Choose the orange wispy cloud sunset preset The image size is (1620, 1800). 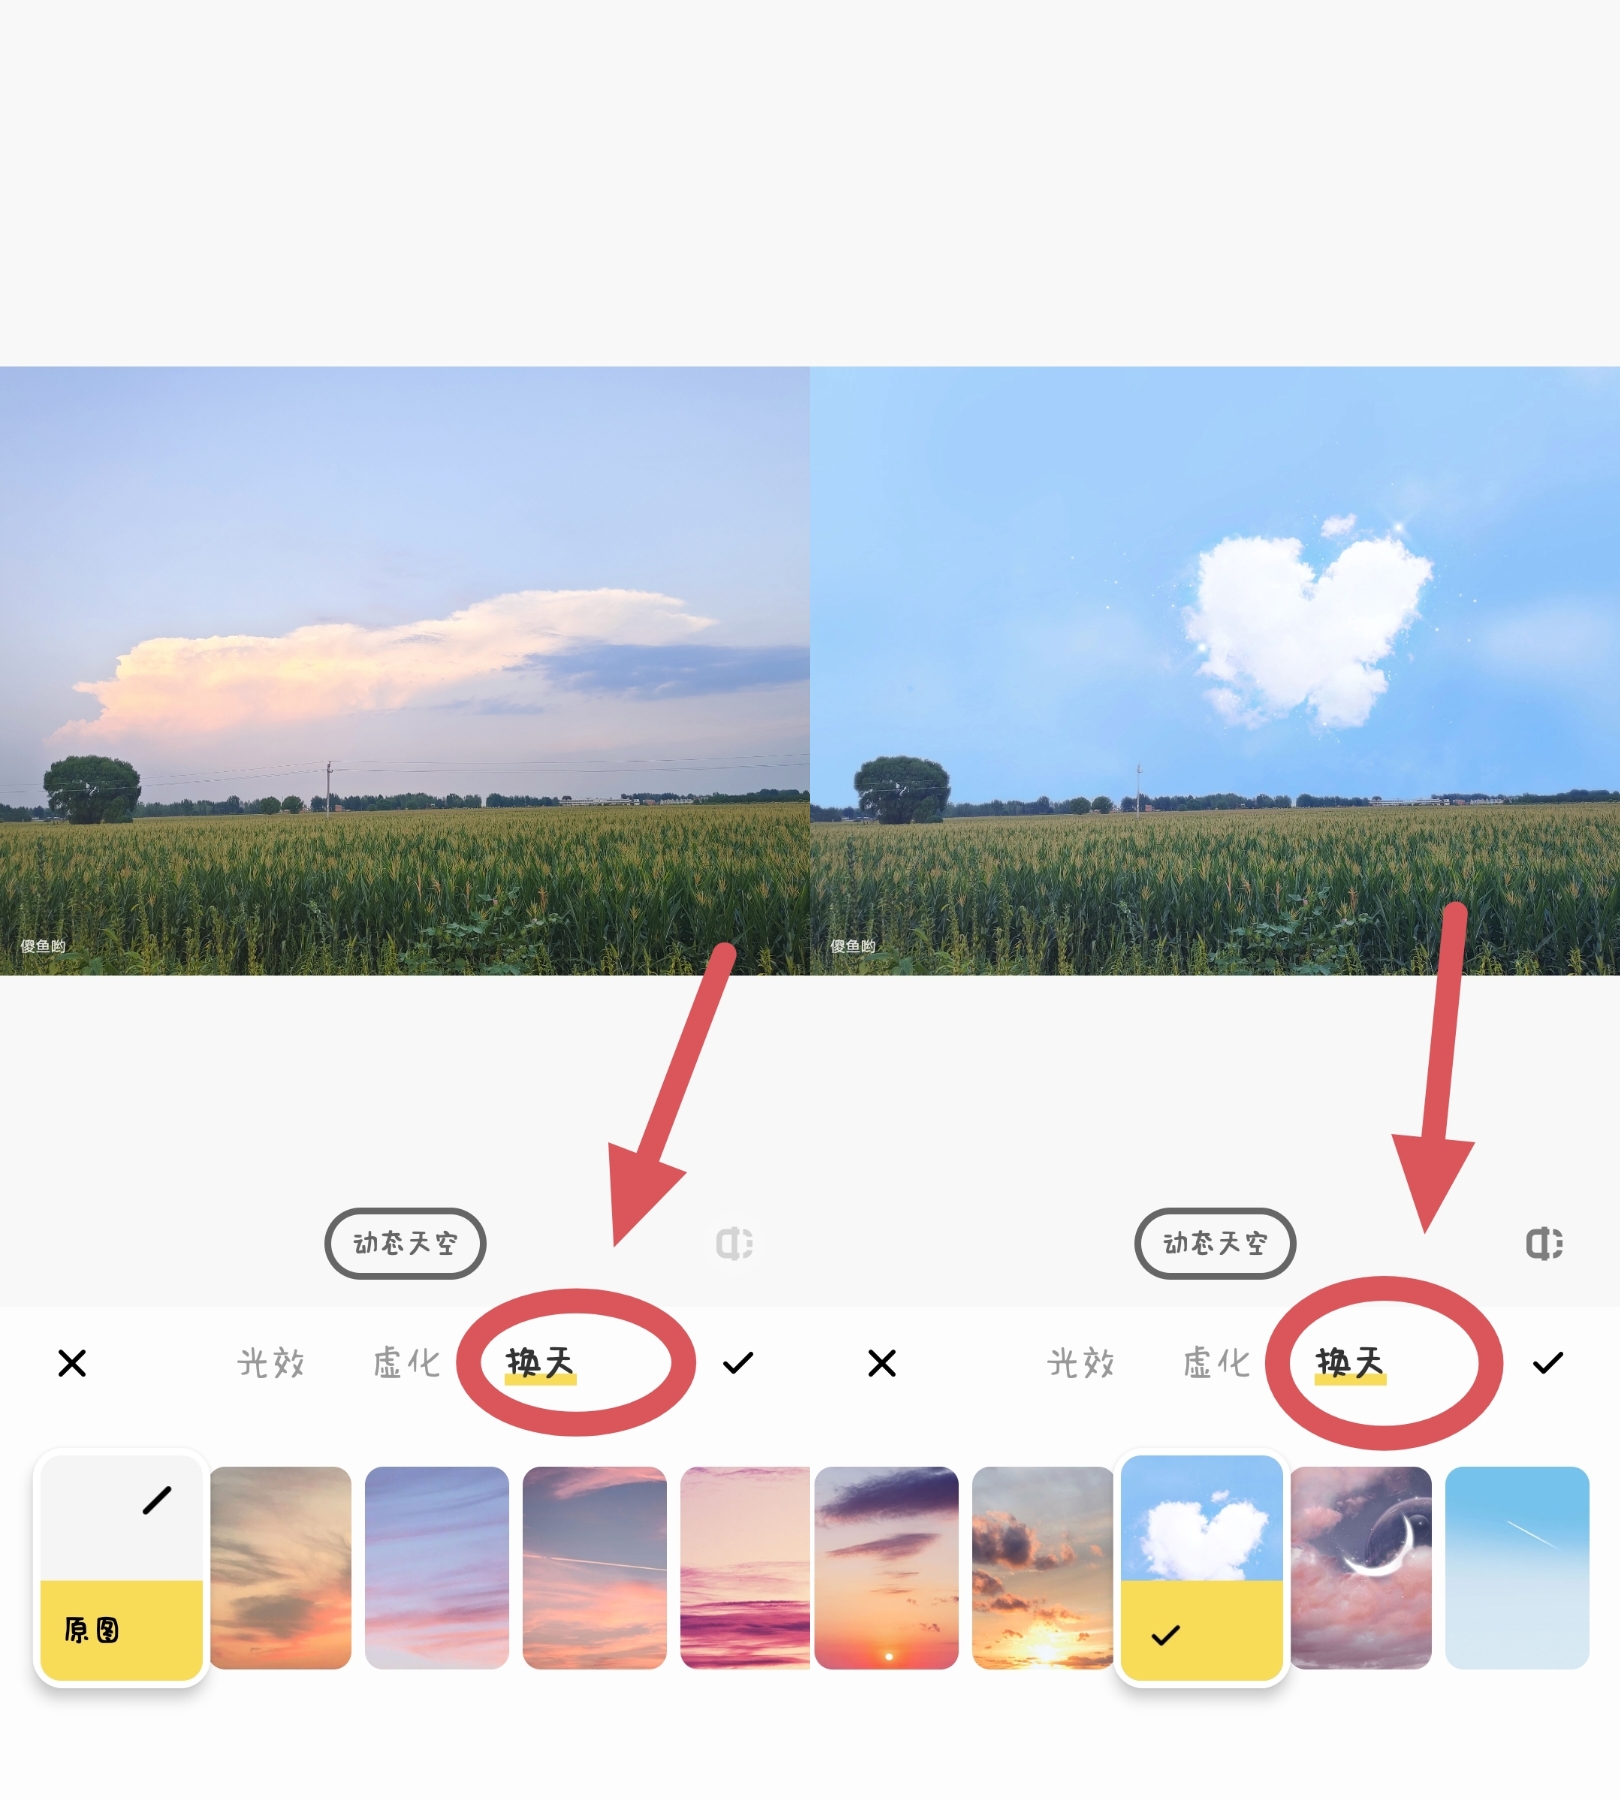pyautogui.click(x=281, y=1567)
